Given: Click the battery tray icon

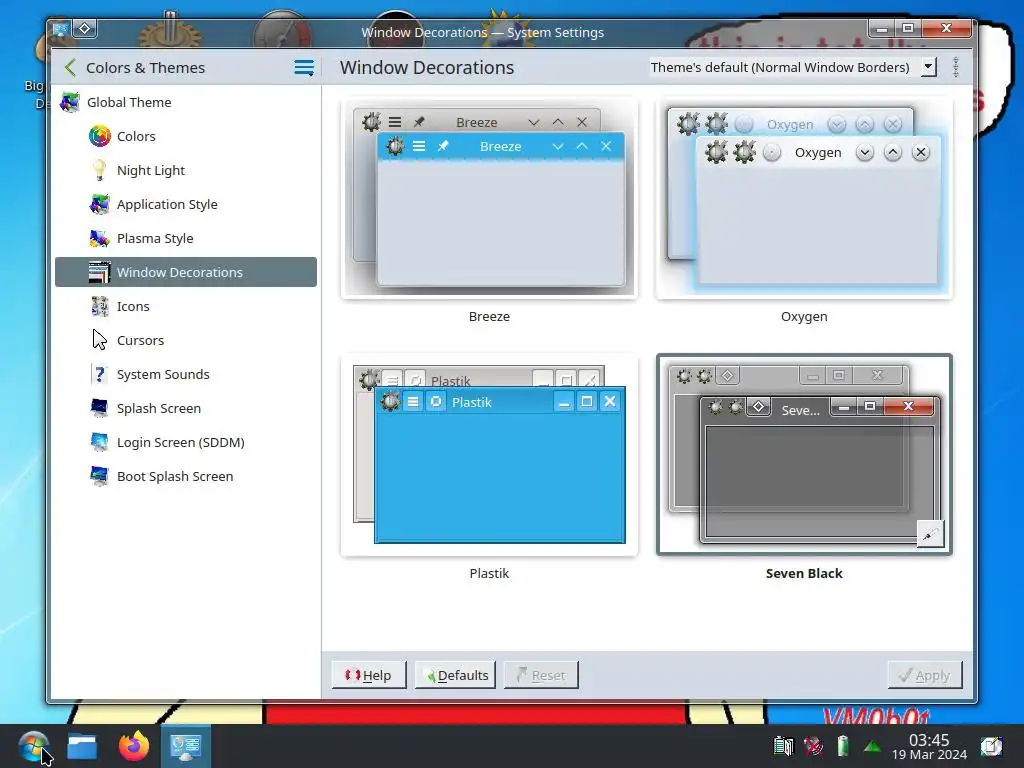Looking at the screenshot, I should pos(842,746).
